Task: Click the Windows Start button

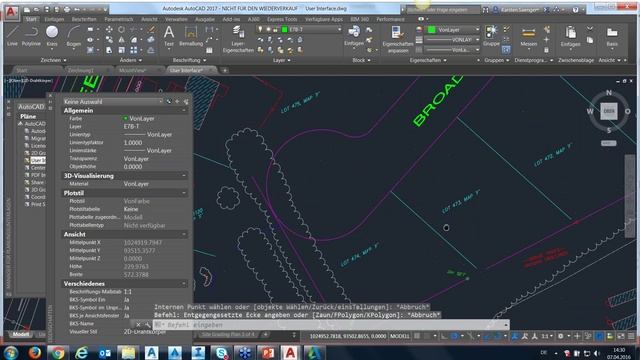Action: 11,353
